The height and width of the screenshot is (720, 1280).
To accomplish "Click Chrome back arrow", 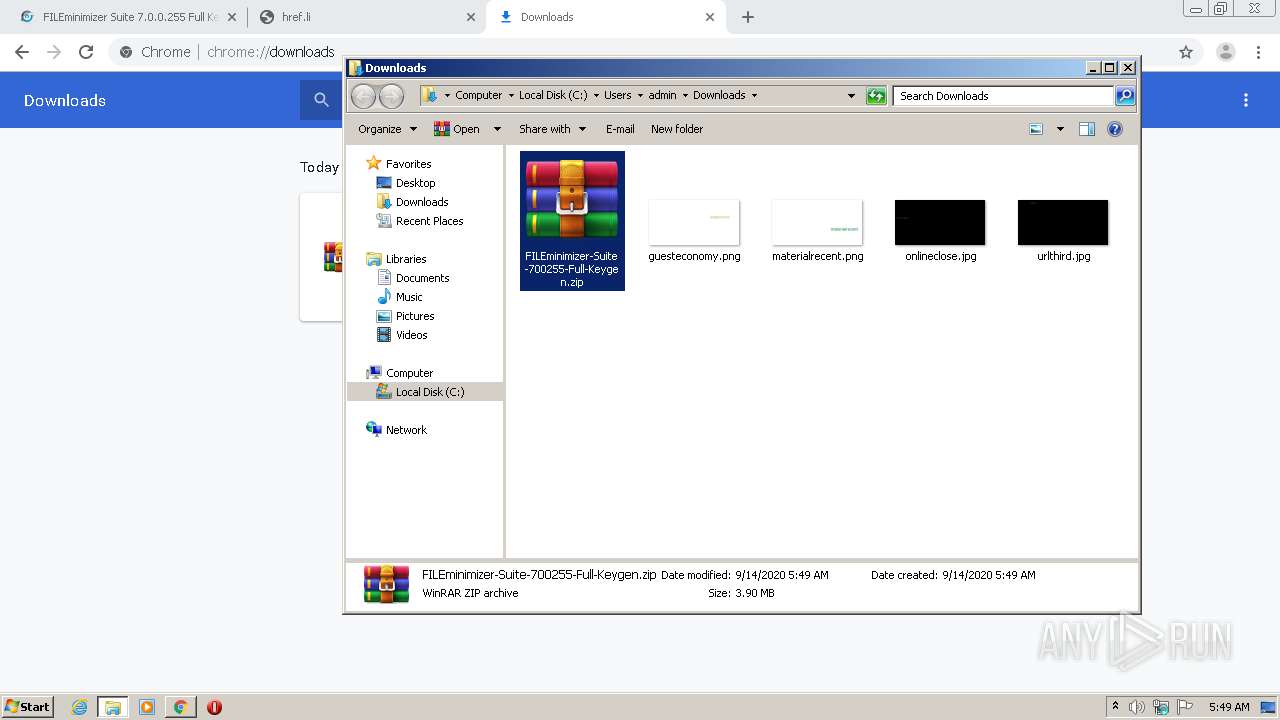I will 22,52.
